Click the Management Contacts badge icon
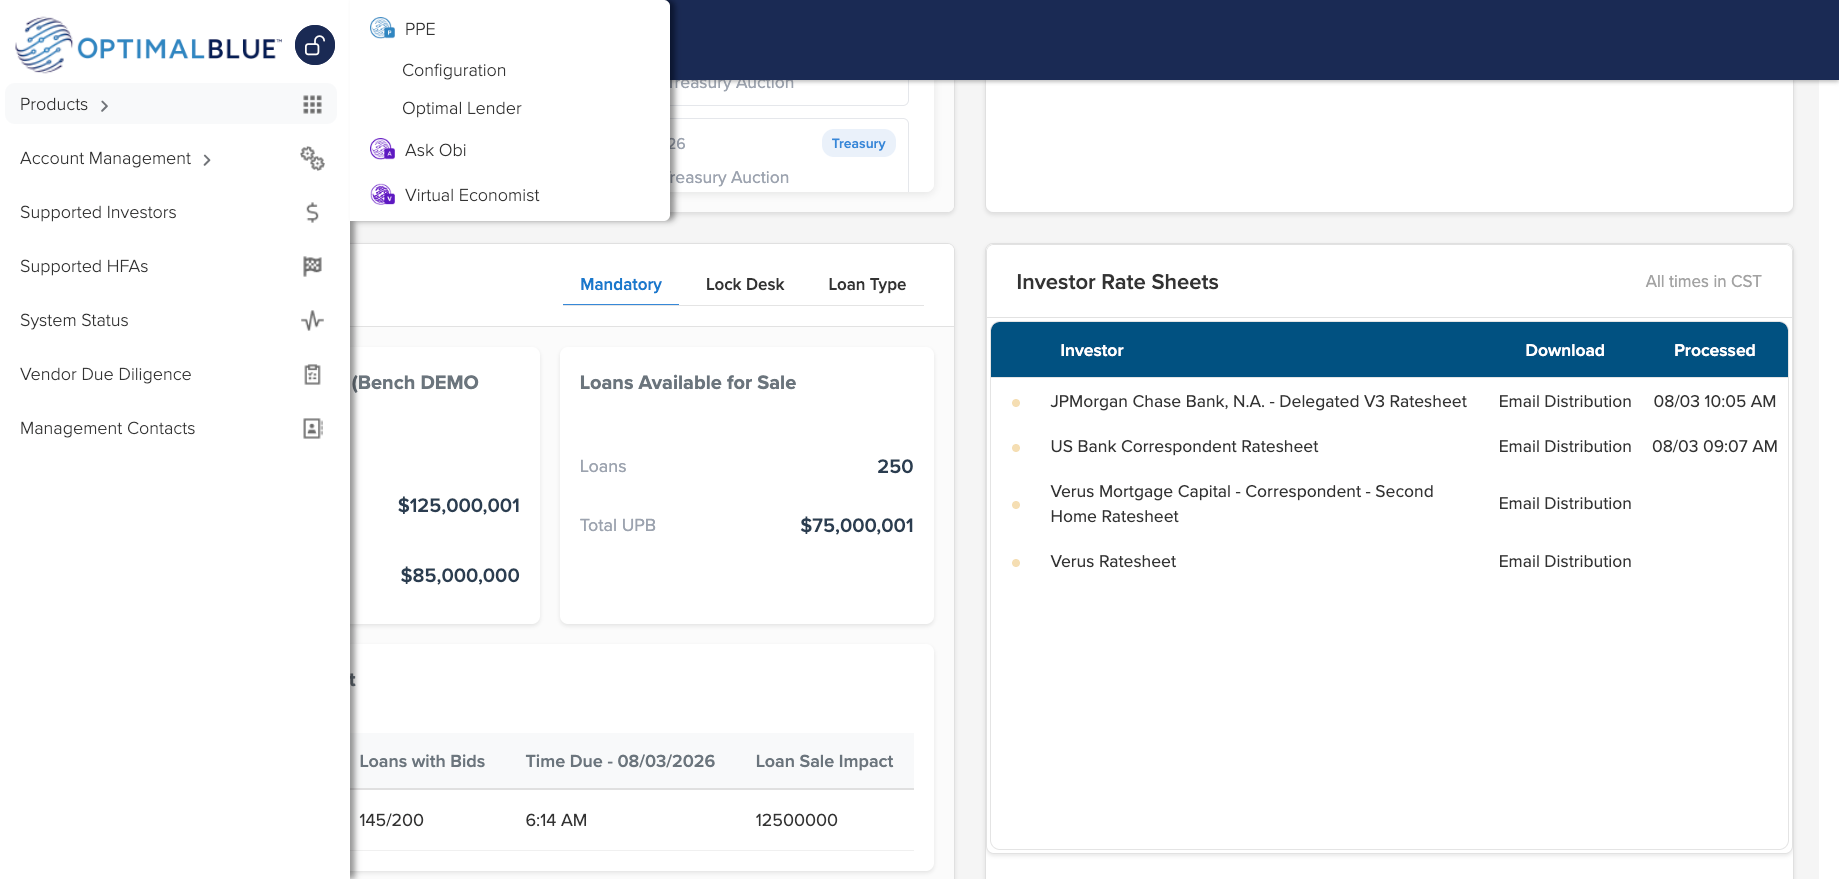The height and width of the screenshot is (879, 1839). point(312,428)
